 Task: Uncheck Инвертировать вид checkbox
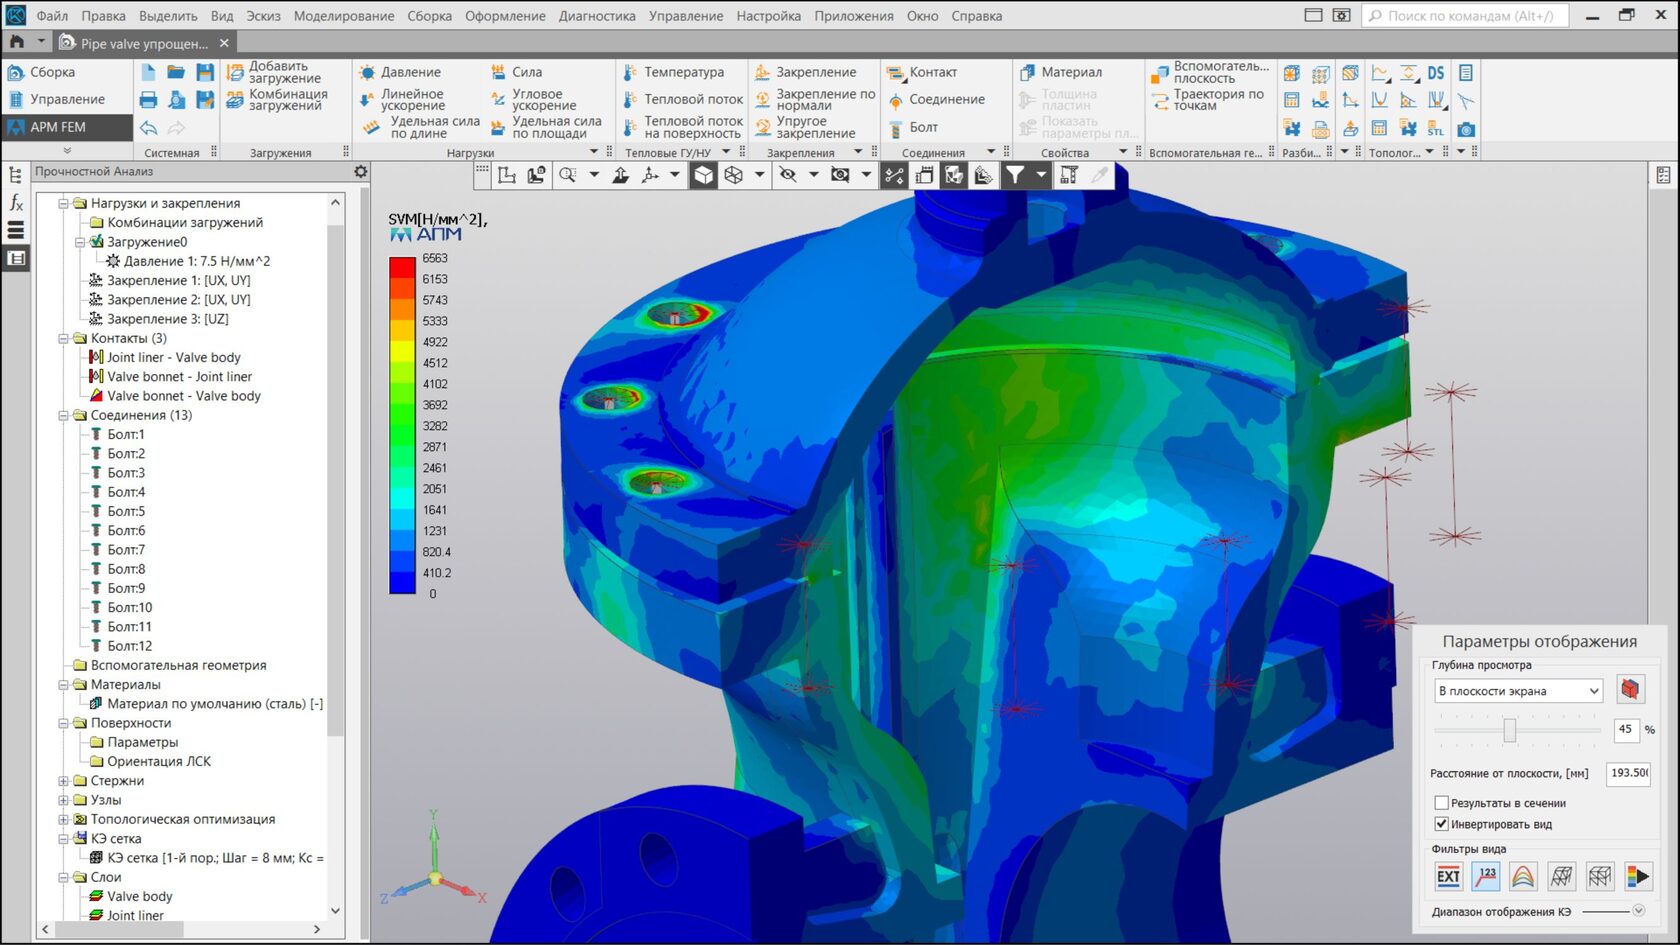point(1441,824)
